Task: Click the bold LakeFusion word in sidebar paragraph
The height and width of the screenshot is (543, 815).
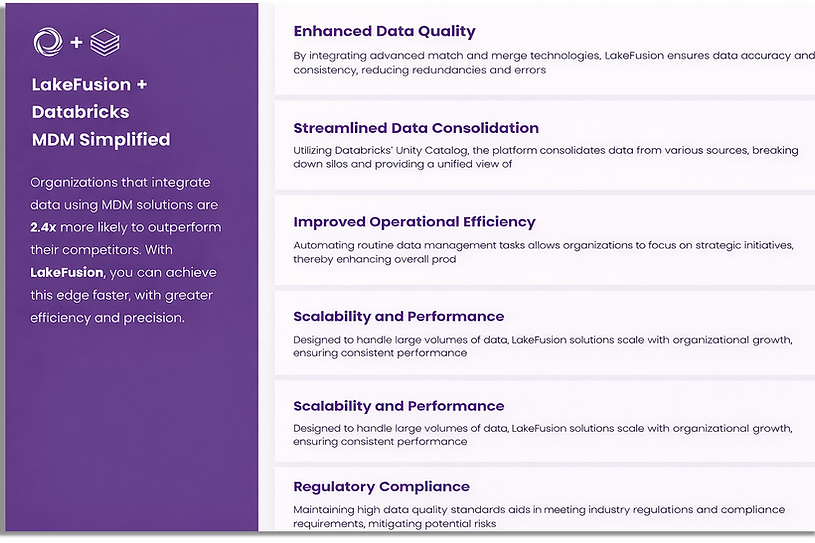Action: pos(67,272)
